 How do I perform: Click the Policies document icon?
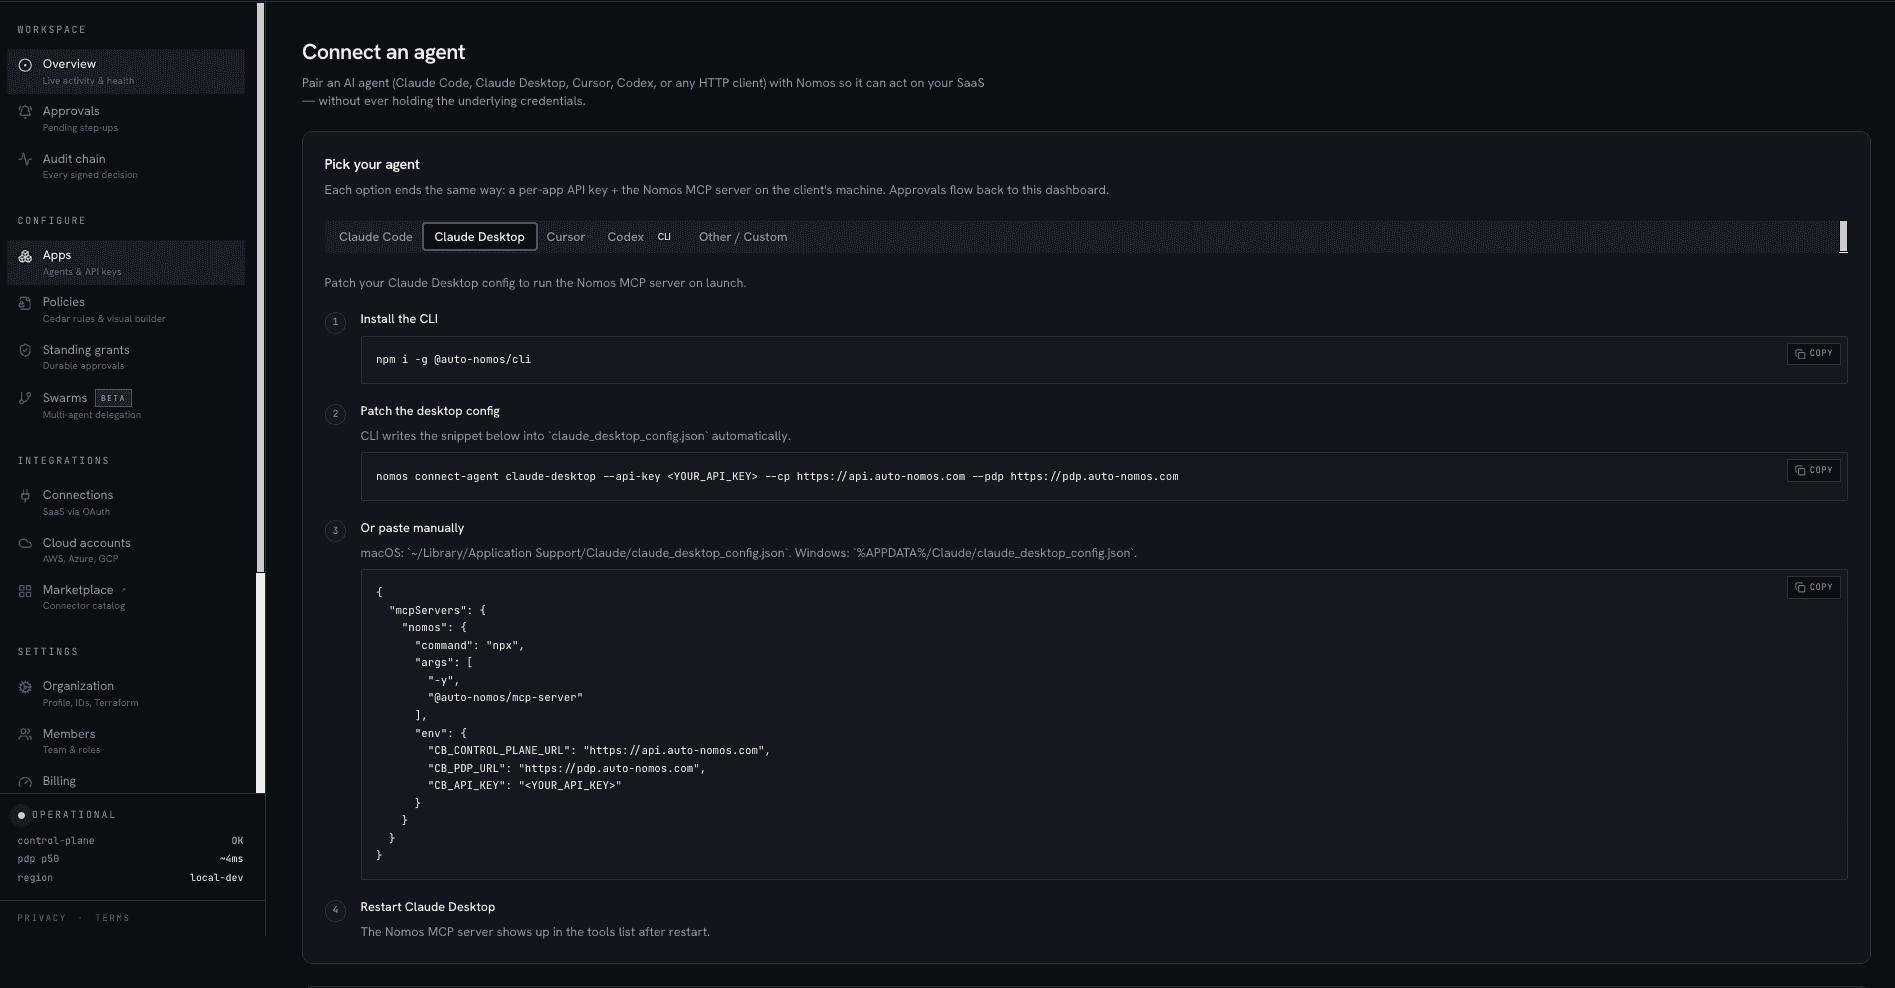coord(25,303)
